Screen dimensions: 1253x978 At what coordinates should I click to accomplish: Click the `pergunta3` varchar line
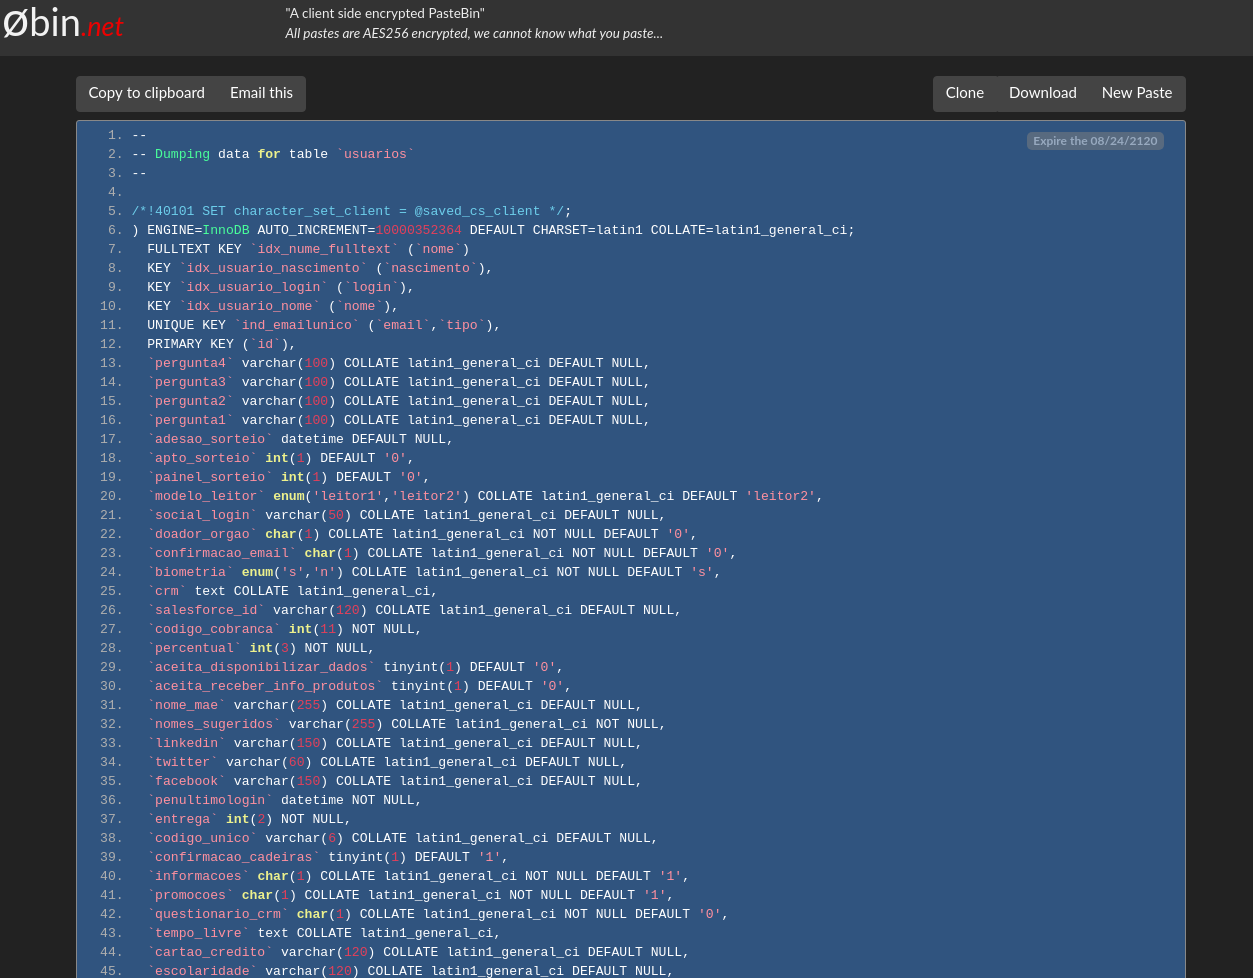coord(399,382)
